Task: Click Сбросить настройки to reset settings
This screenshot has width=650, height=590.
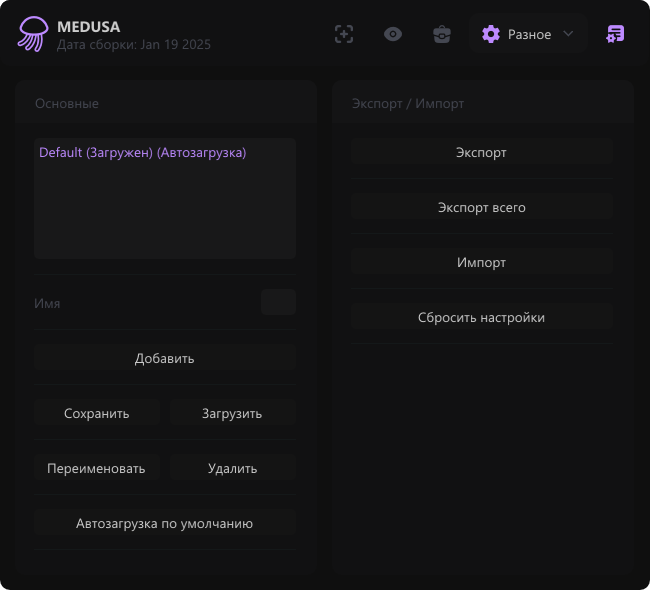Action: point(481,318)
